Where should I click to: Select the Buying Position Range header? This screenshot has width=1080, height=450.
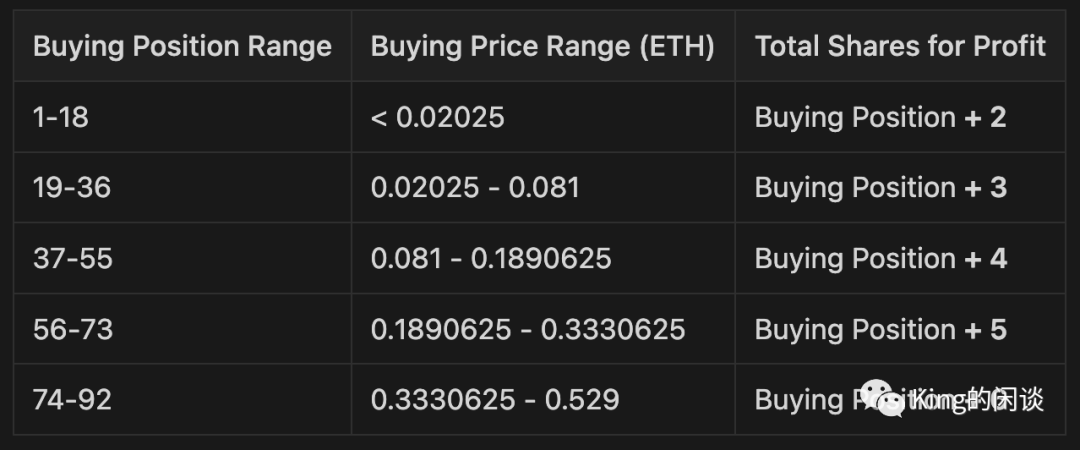183,46
